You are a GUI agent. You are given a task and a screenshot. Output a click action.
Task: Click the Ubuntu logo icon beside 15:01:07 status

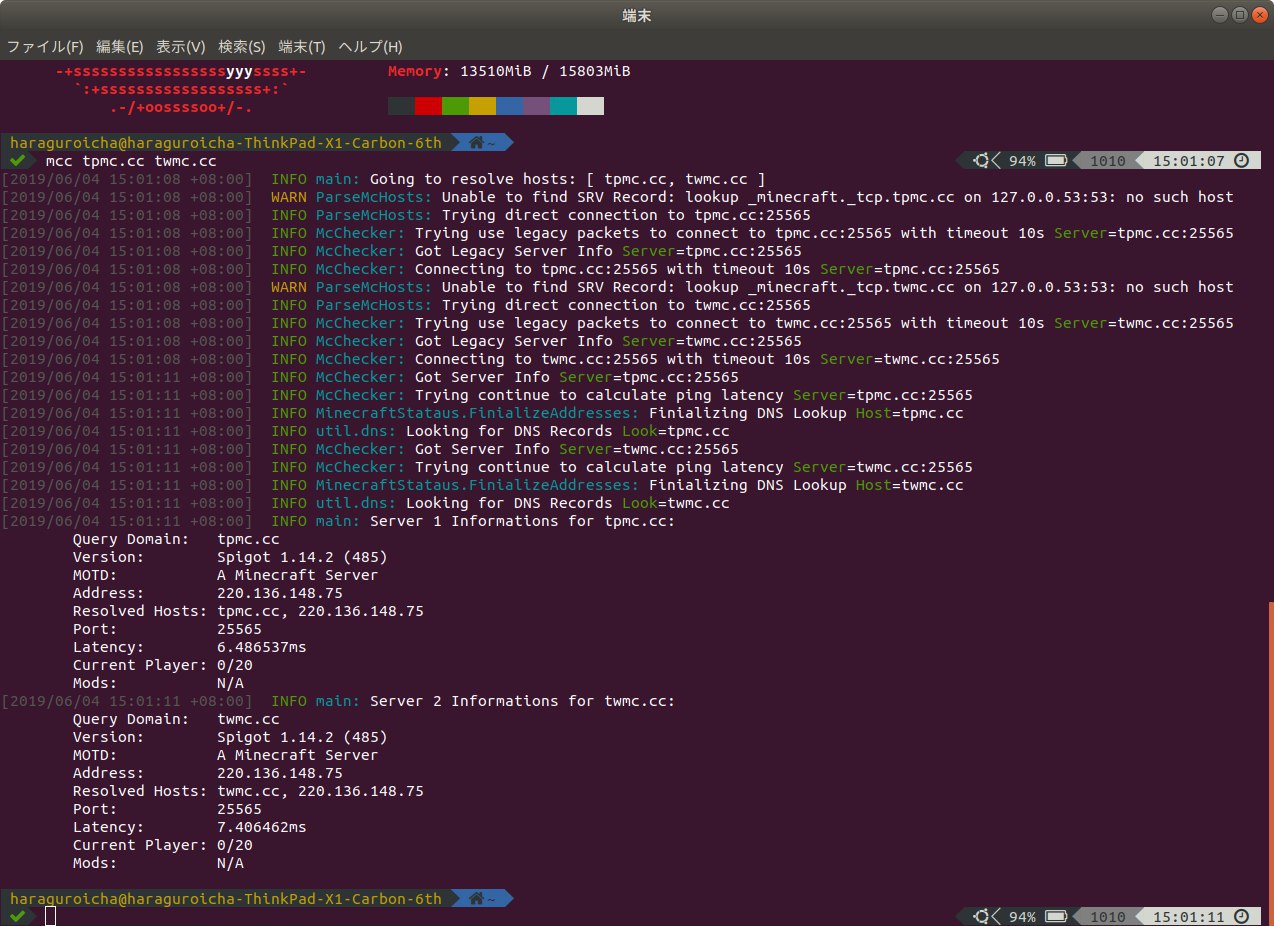pyautogui.click(x=983, y=160)
